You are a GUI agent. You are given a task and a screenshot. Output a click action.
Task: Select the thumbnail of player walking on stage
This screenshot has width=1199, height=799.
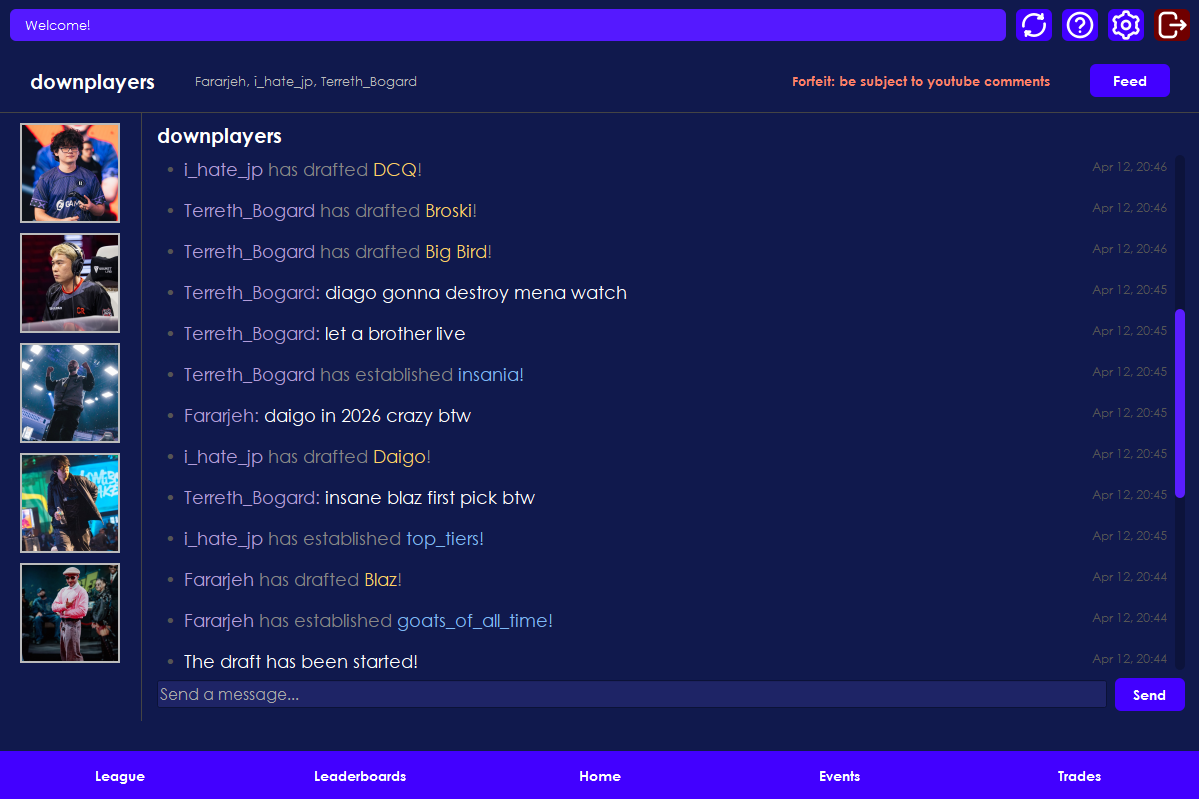70,503
